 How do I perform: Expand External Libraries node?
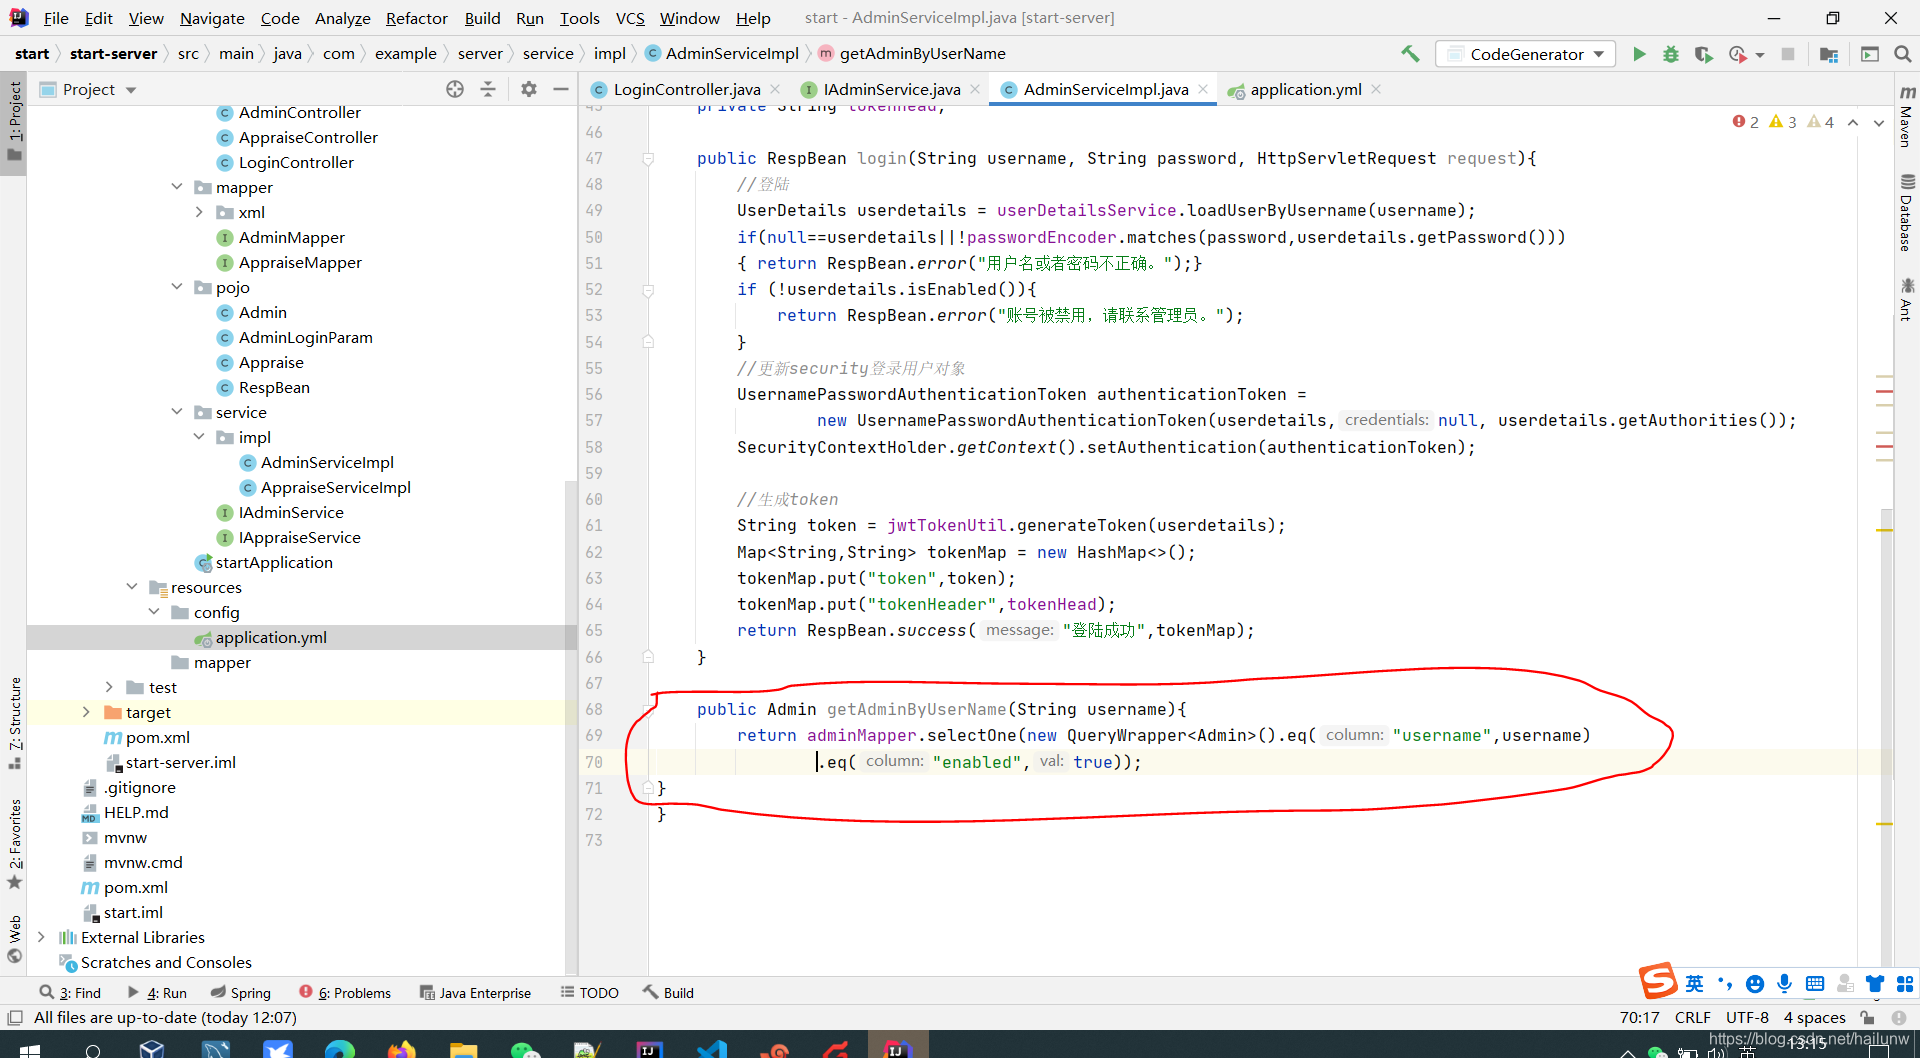41,937
